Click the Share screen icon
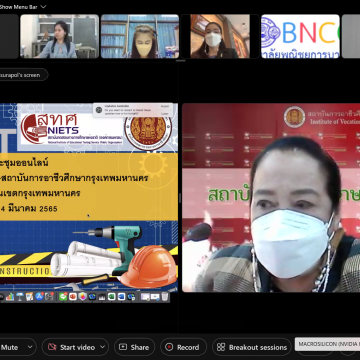 [123, 347]
